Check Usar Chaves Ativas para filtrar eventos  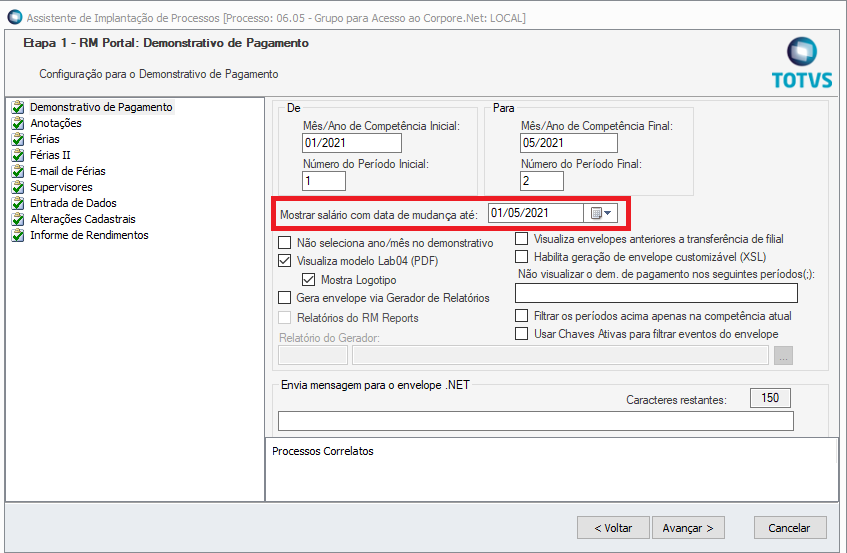521,334
